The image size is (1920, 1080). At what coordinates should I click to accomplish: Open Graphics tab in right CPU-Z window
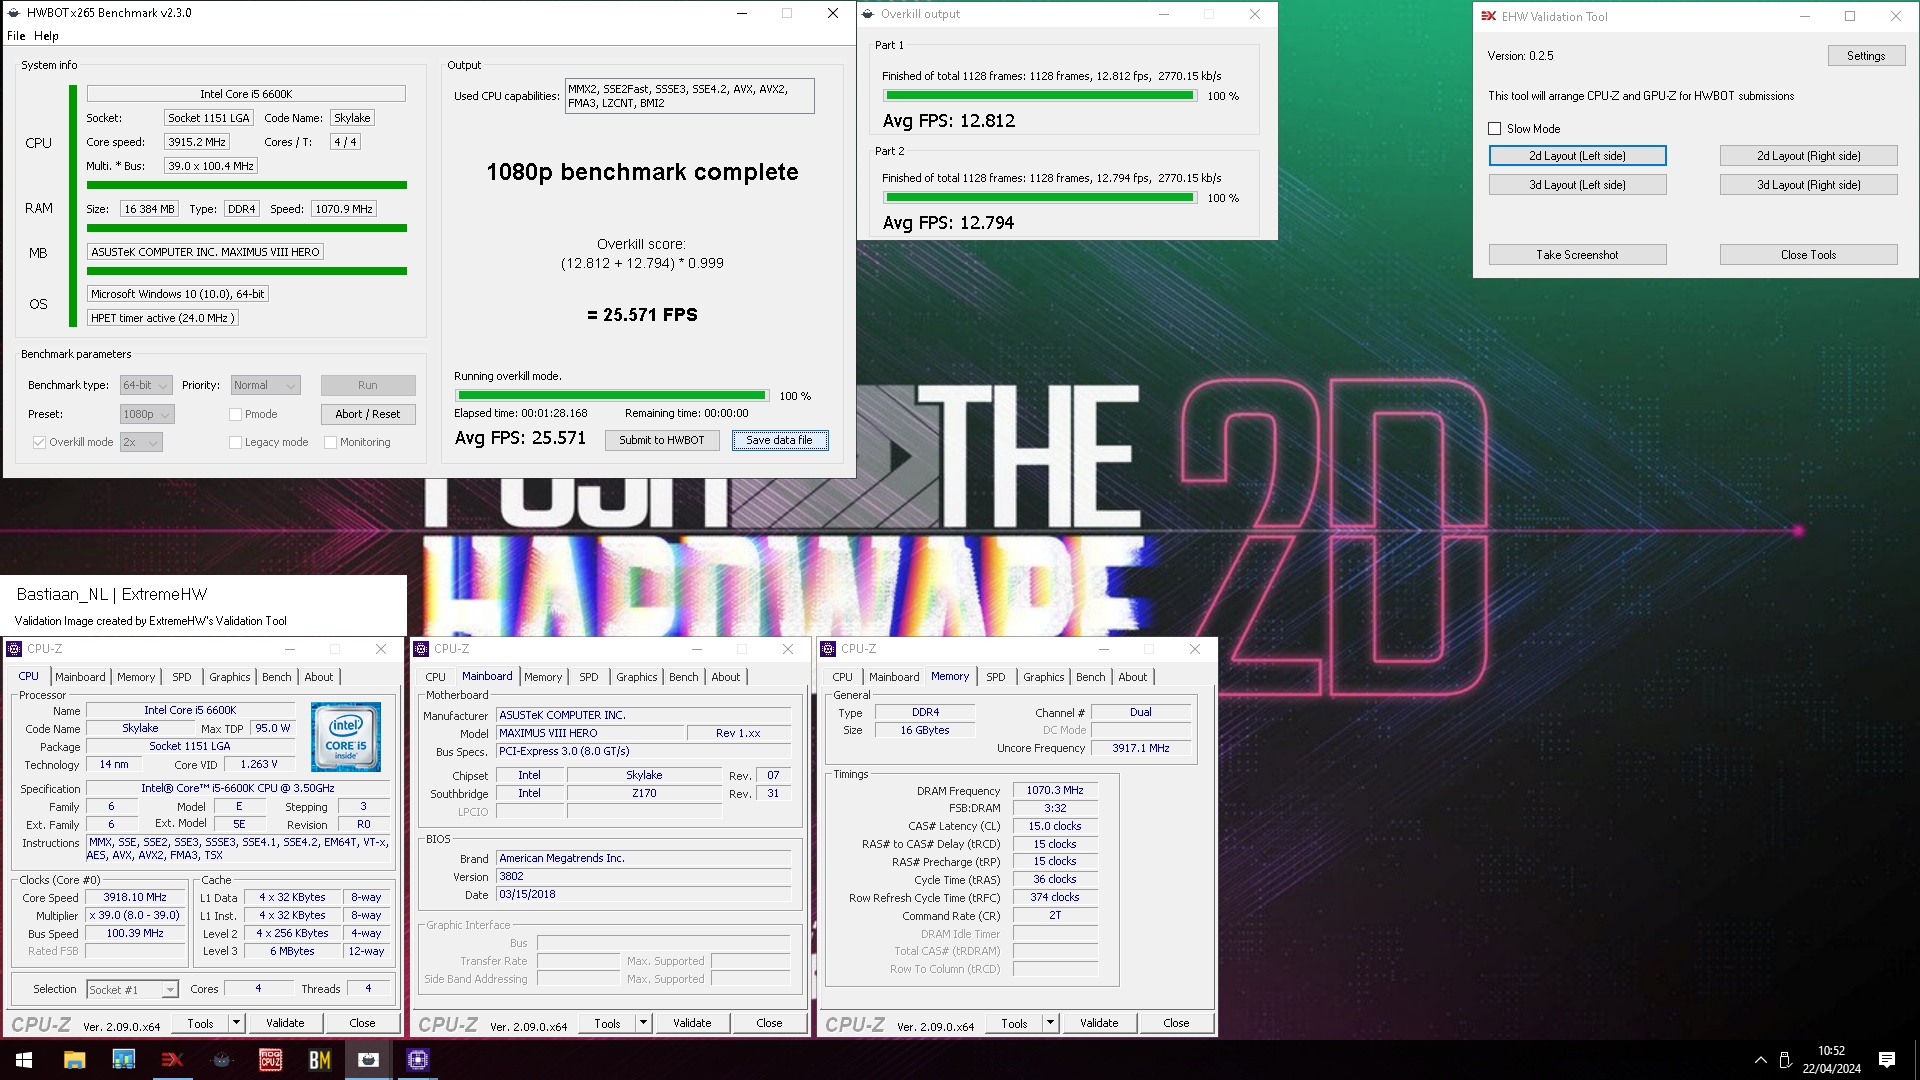coord(1044,677)
